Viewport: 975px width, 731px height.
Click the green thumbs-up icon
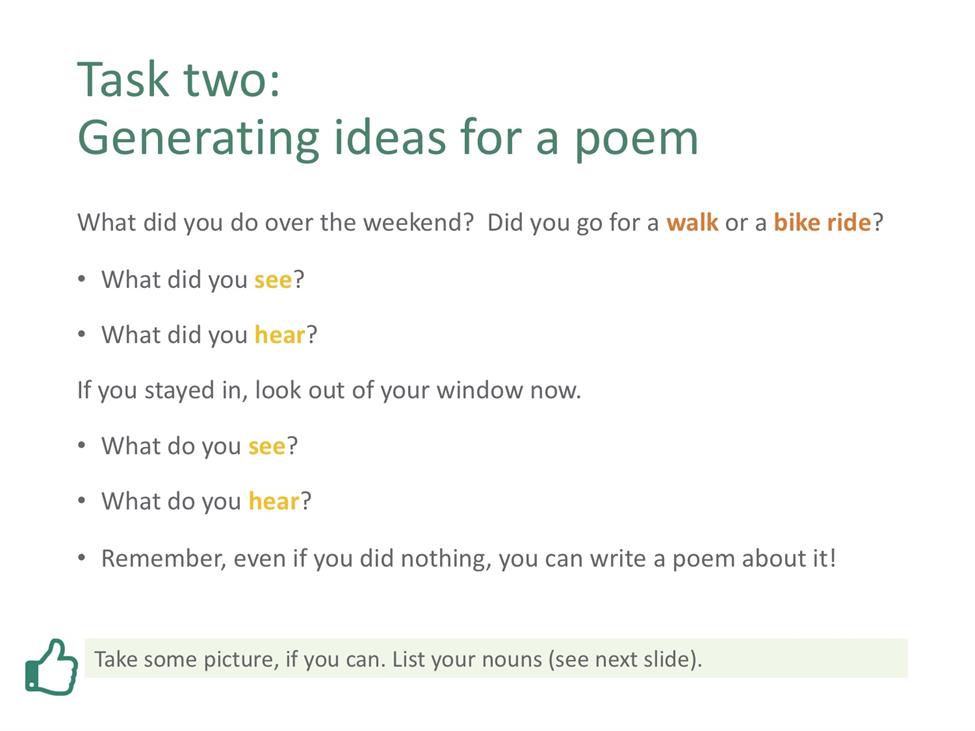click(x=52, y=667)
